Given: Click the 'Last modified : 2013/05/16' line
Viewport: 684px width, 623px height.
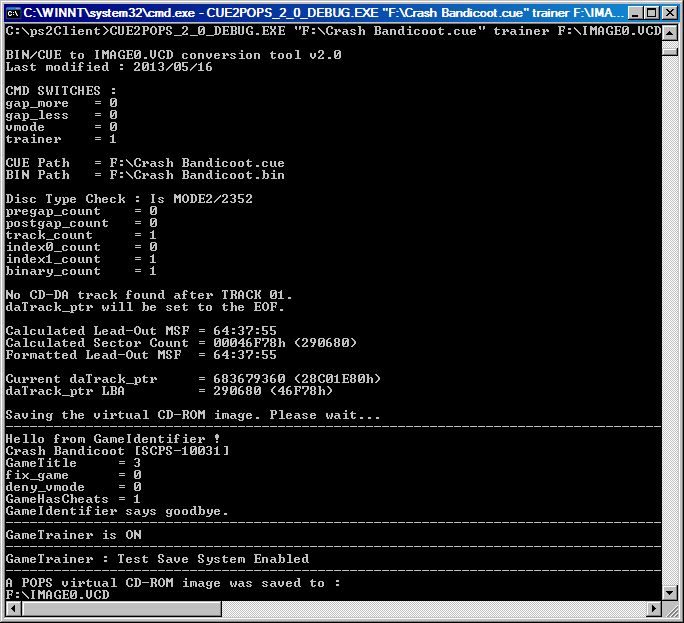Looking at the screenshot, I should tap(109, 67).
